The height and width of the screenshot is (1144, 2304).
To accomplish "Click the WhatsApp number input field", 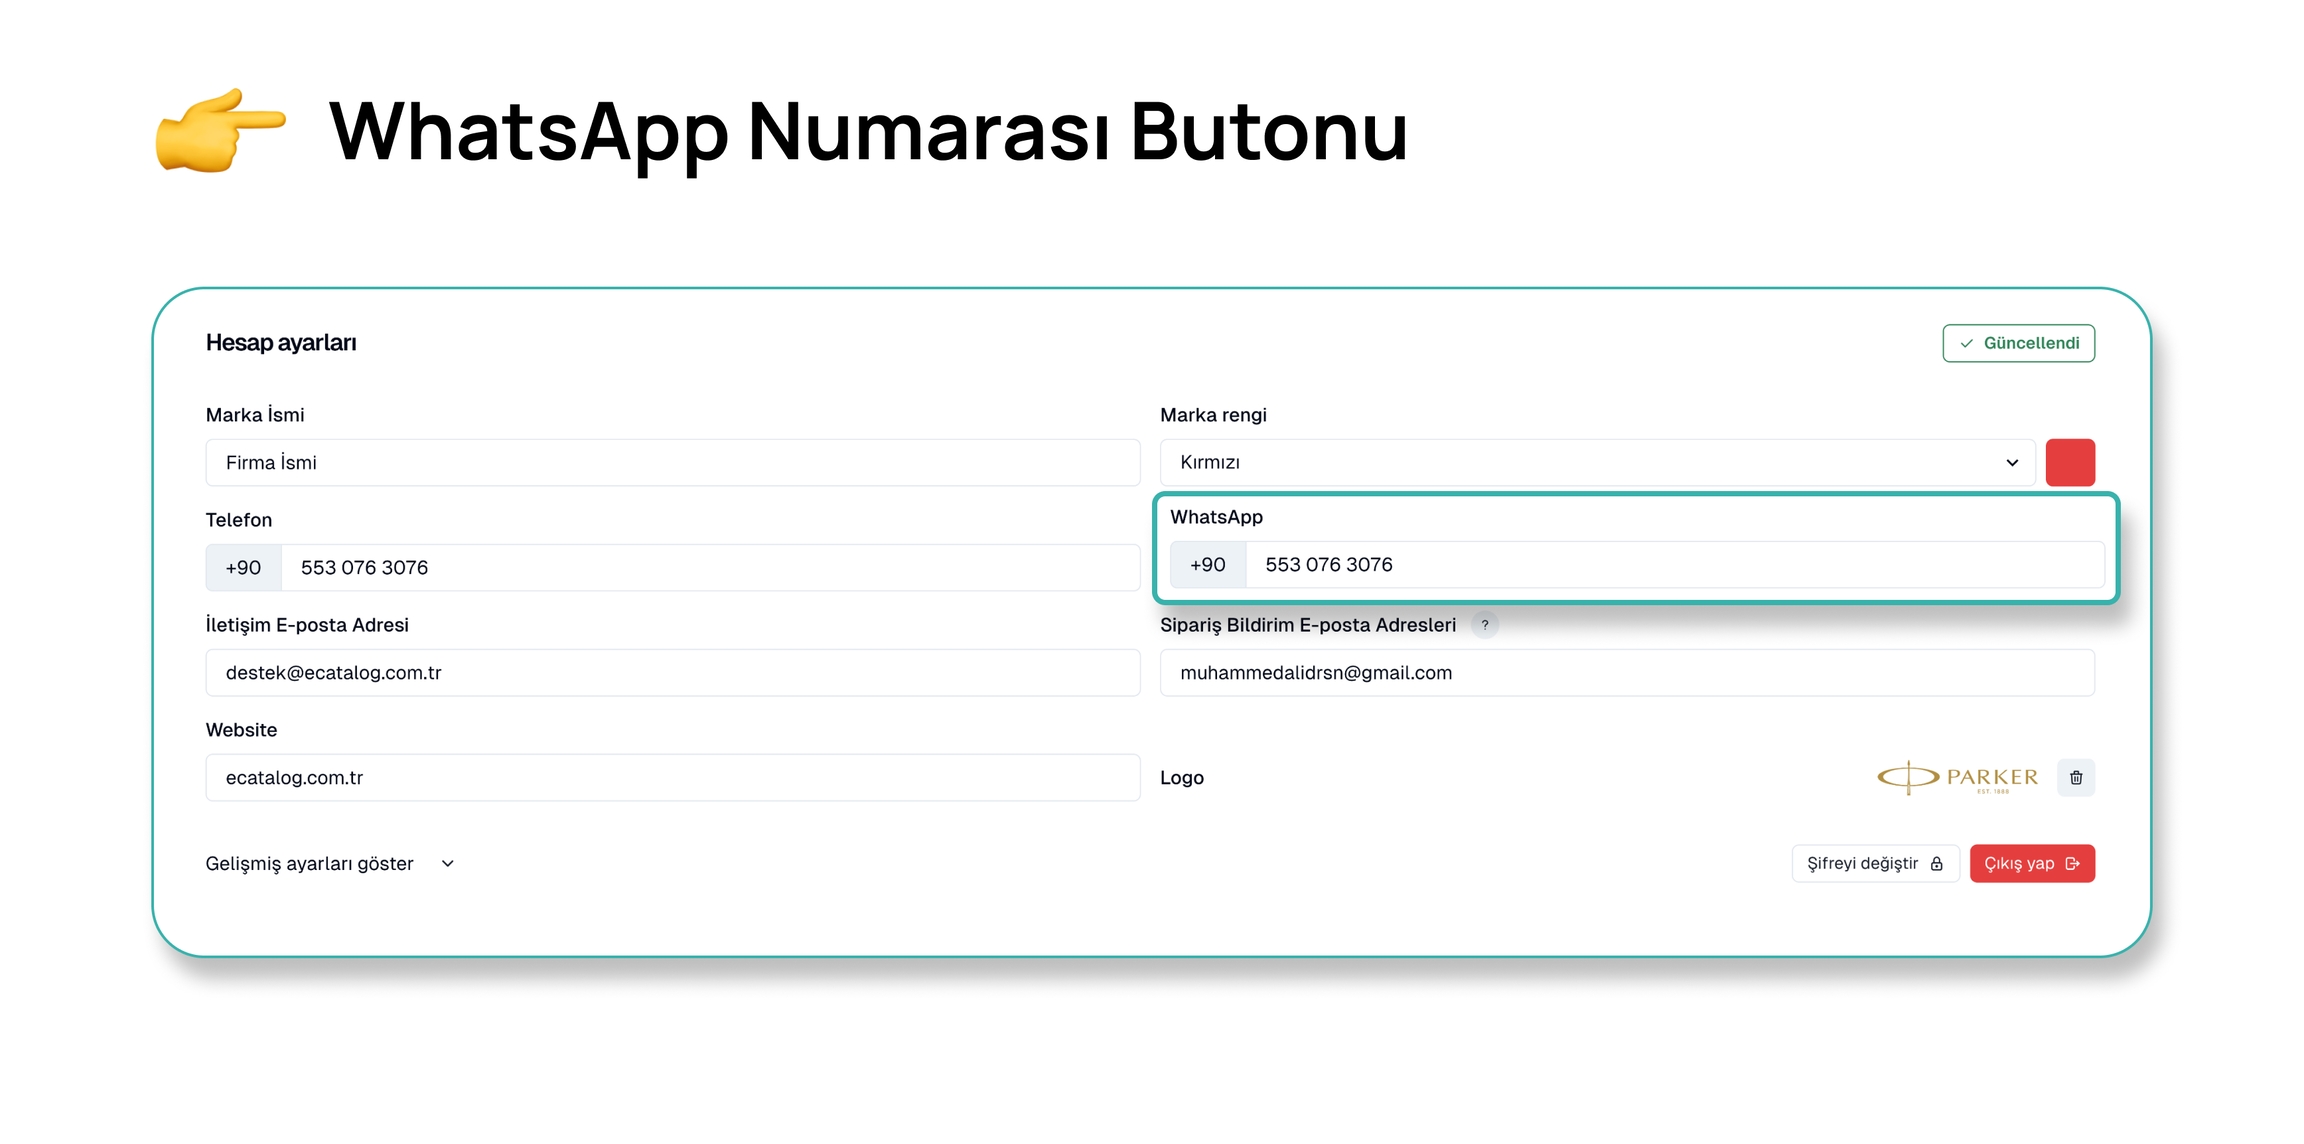I will click(x=1674, y=564).
